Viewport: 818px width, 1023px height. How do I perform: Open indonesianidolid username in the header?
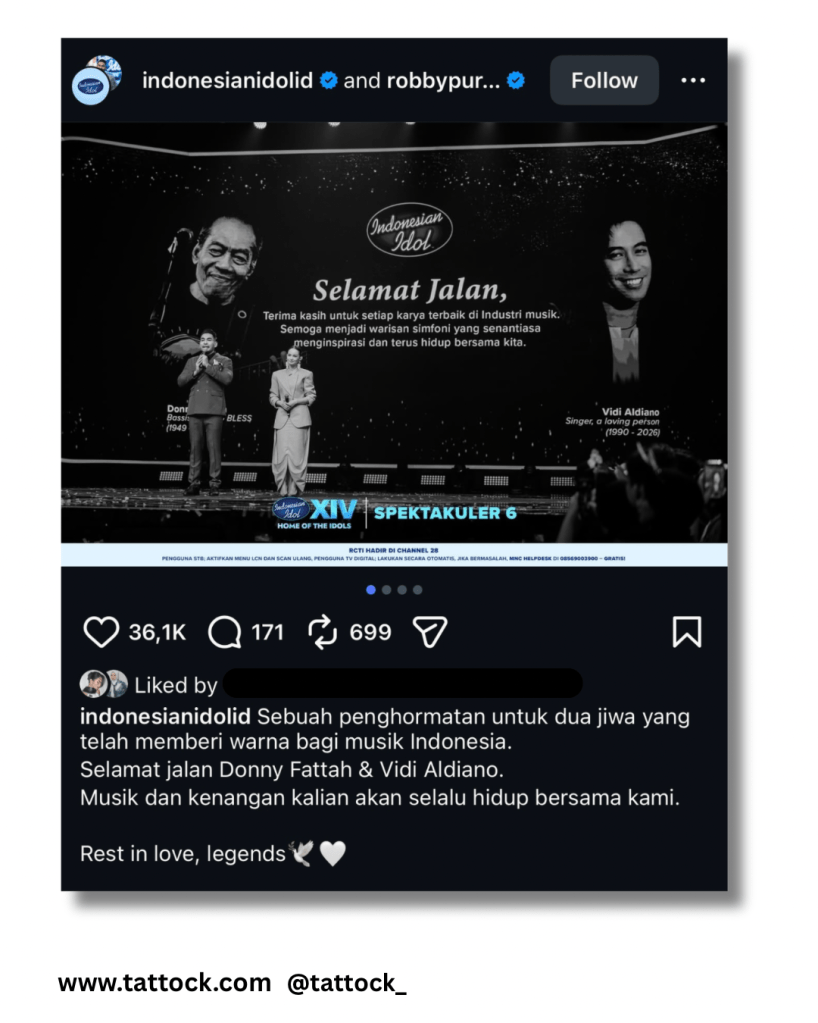tap(227, 80)
